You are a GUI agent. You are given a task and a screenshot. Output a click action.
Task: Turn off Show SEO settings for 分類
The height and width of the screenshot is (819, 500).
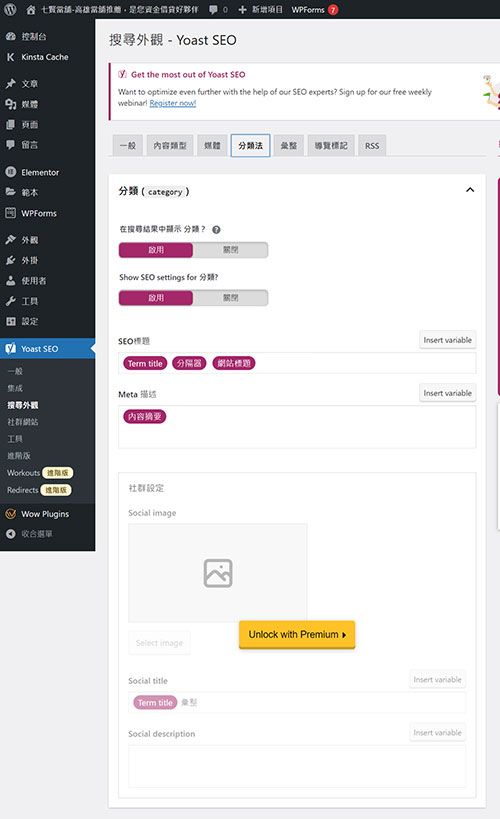click(x=230, y=298)
